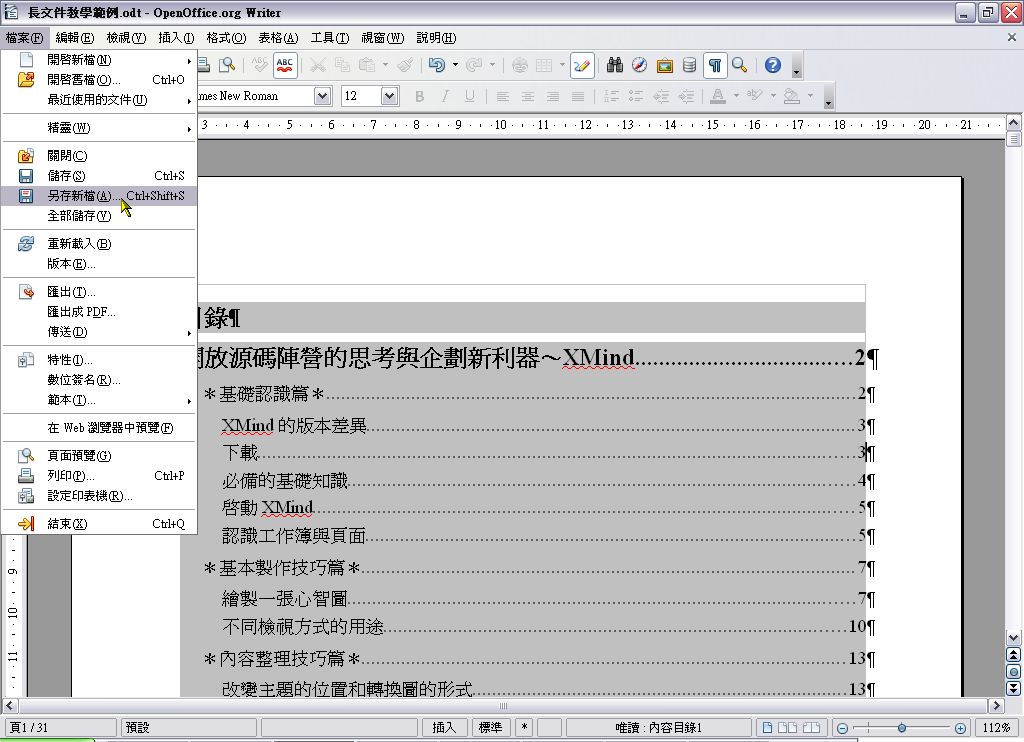Screen dimensions: 1024x742
Task: Select Align Left paragraph button
Action: tap(502, 97)
